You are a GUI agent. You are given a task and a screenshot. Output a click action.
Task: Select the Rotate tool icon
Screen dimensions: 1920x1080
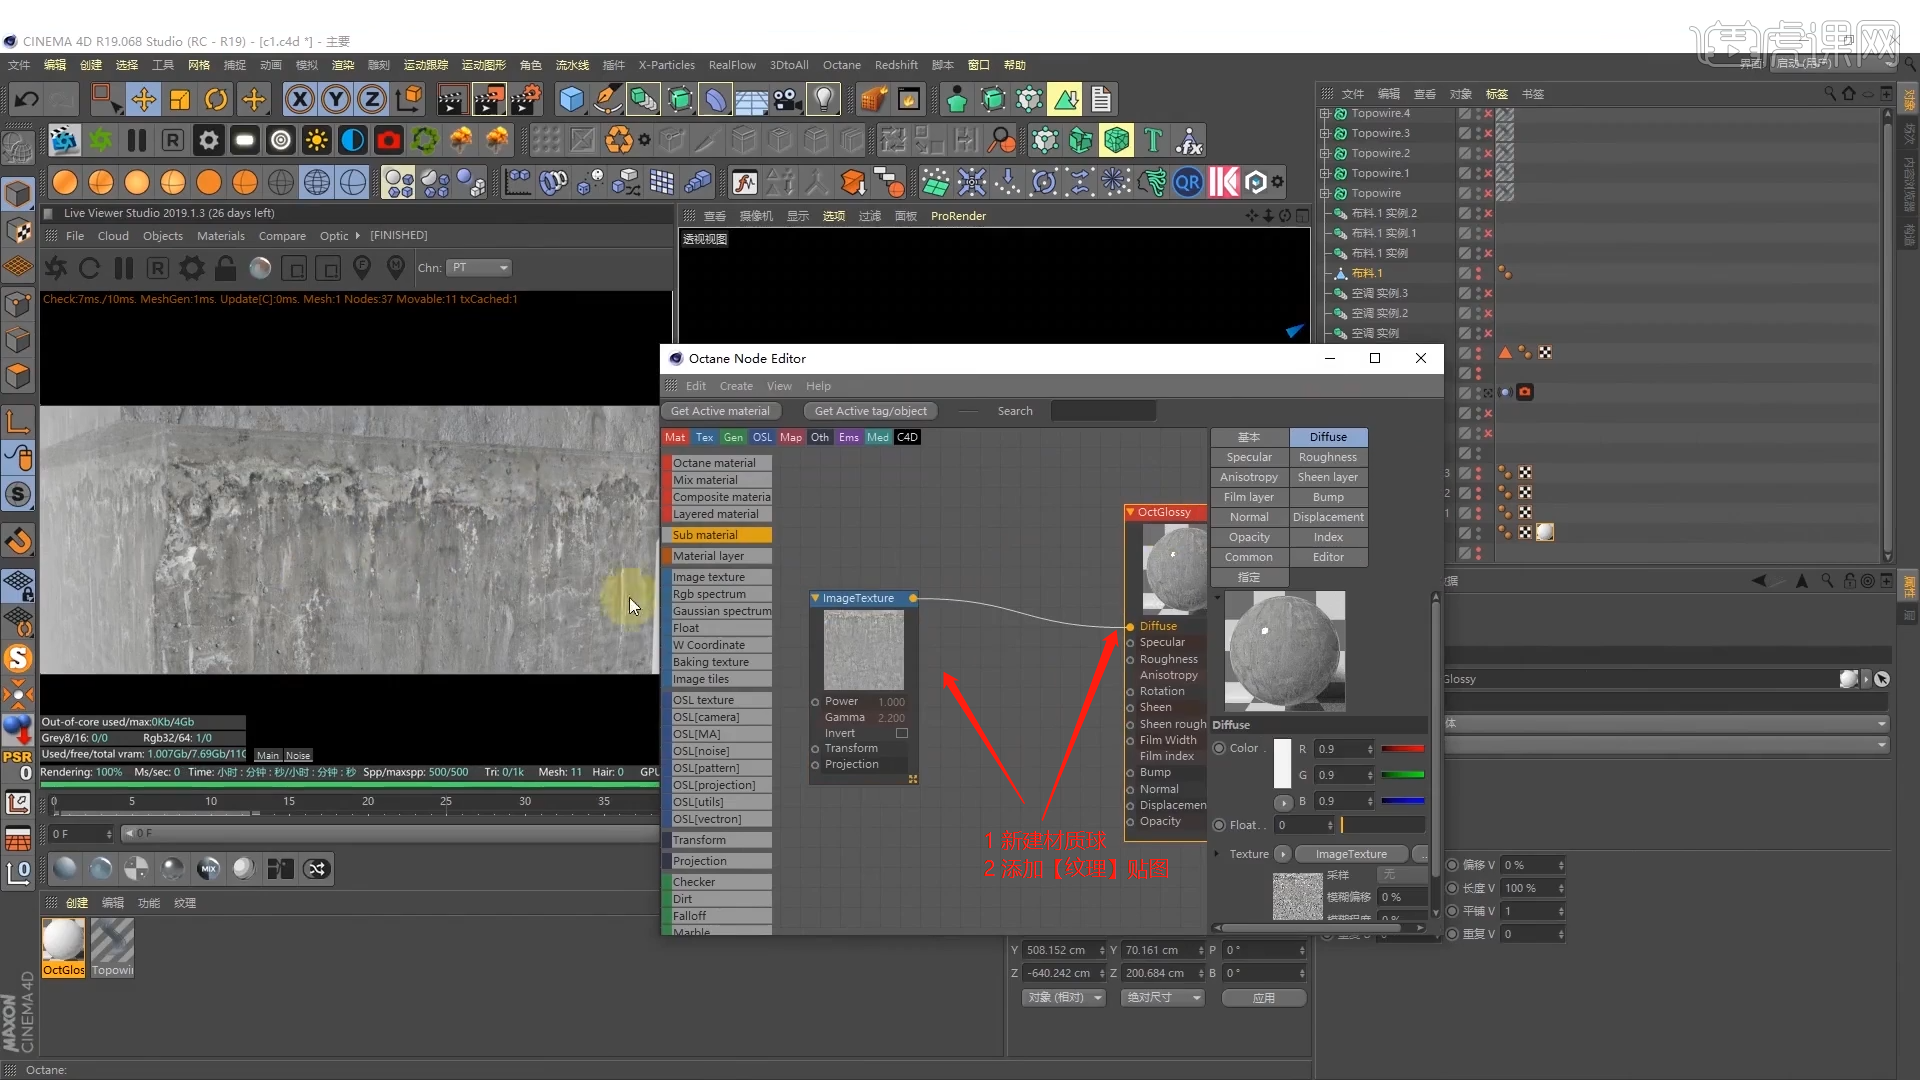coord(216,99)
